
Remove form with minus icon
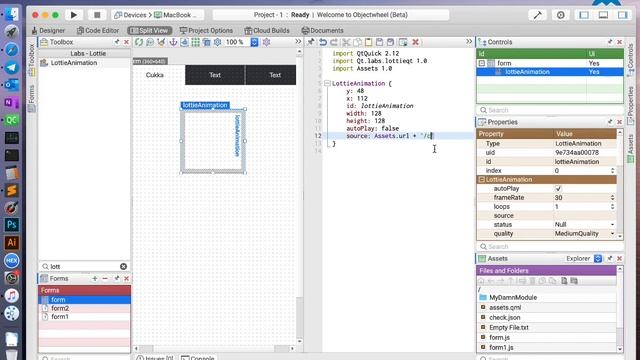point(105,278)
